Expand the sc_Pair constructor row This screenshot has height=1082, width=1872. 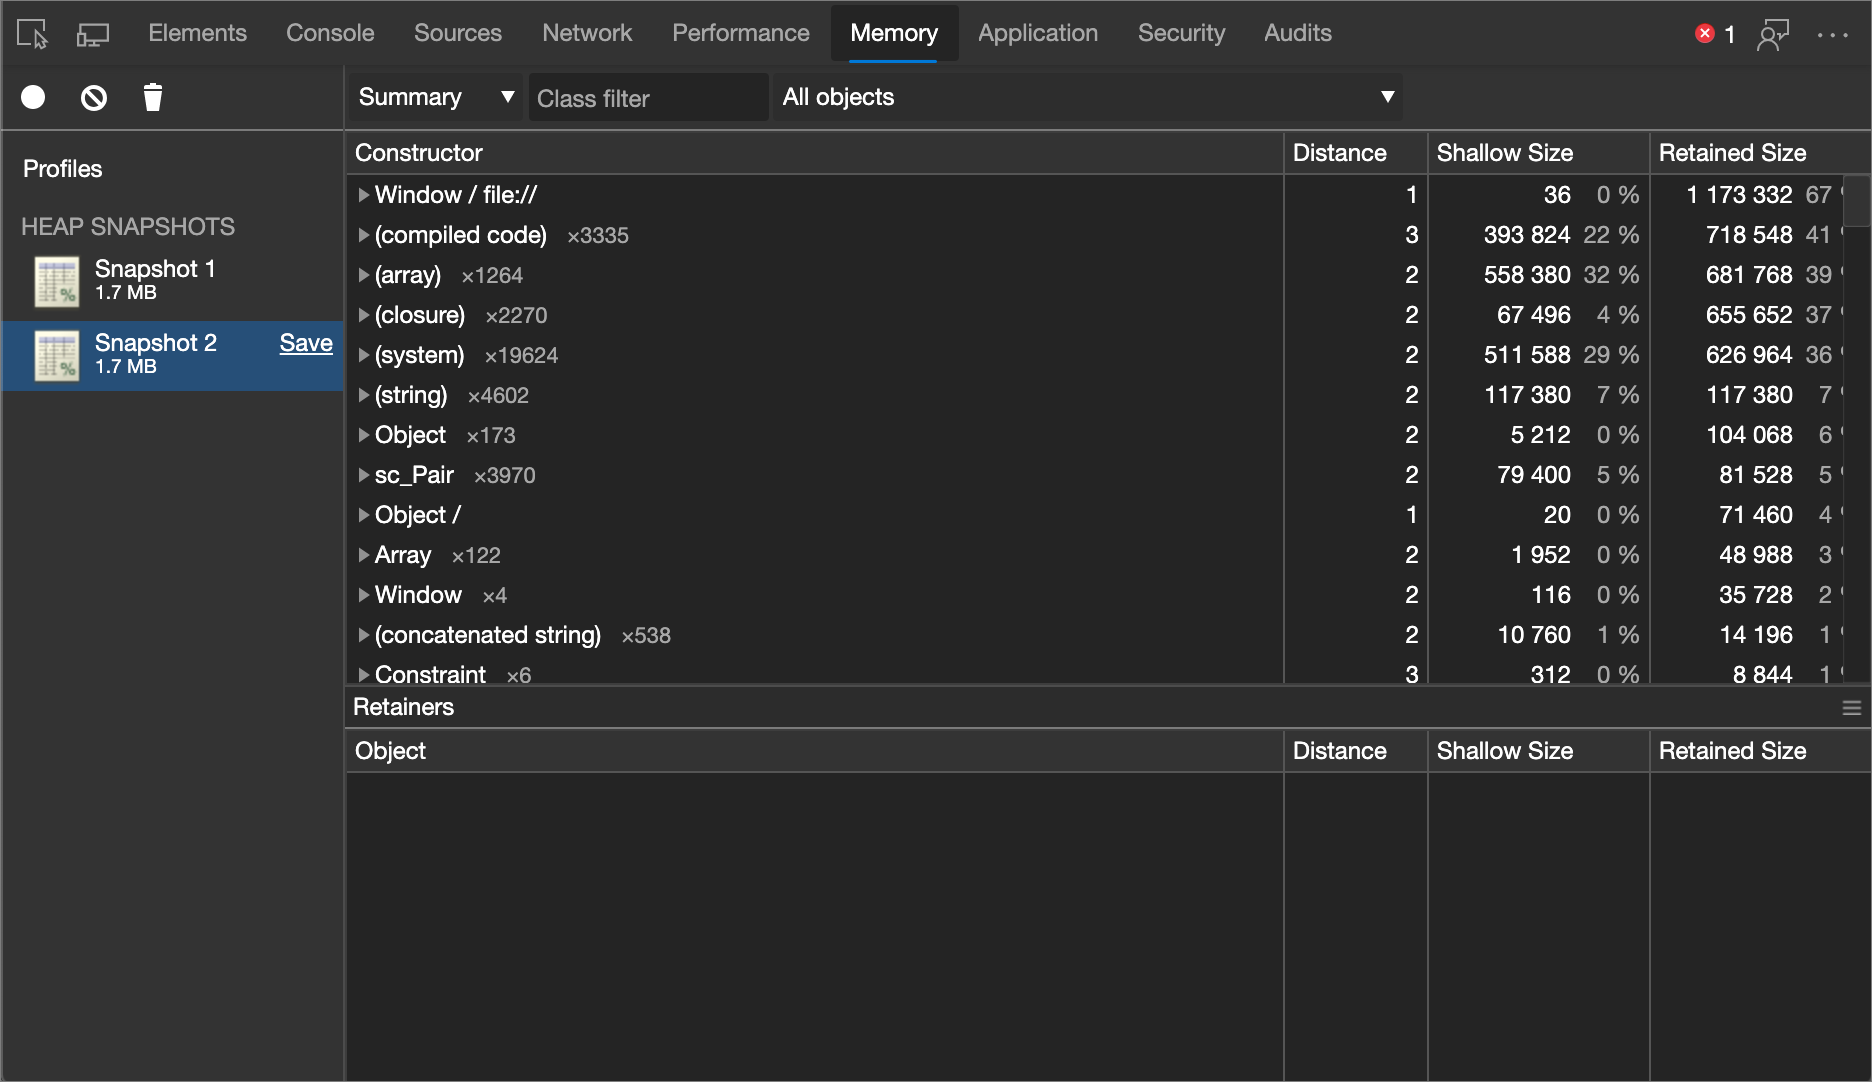[364, 475]
